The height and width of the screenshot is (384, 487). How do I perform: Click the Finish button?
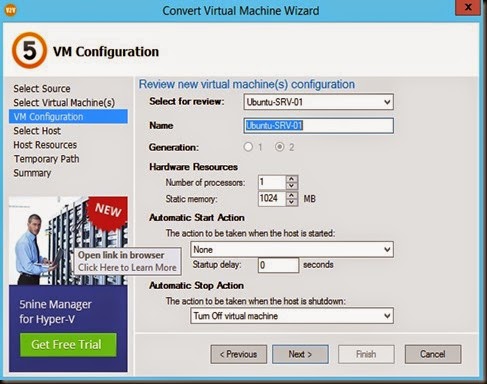tap(366, 354)
